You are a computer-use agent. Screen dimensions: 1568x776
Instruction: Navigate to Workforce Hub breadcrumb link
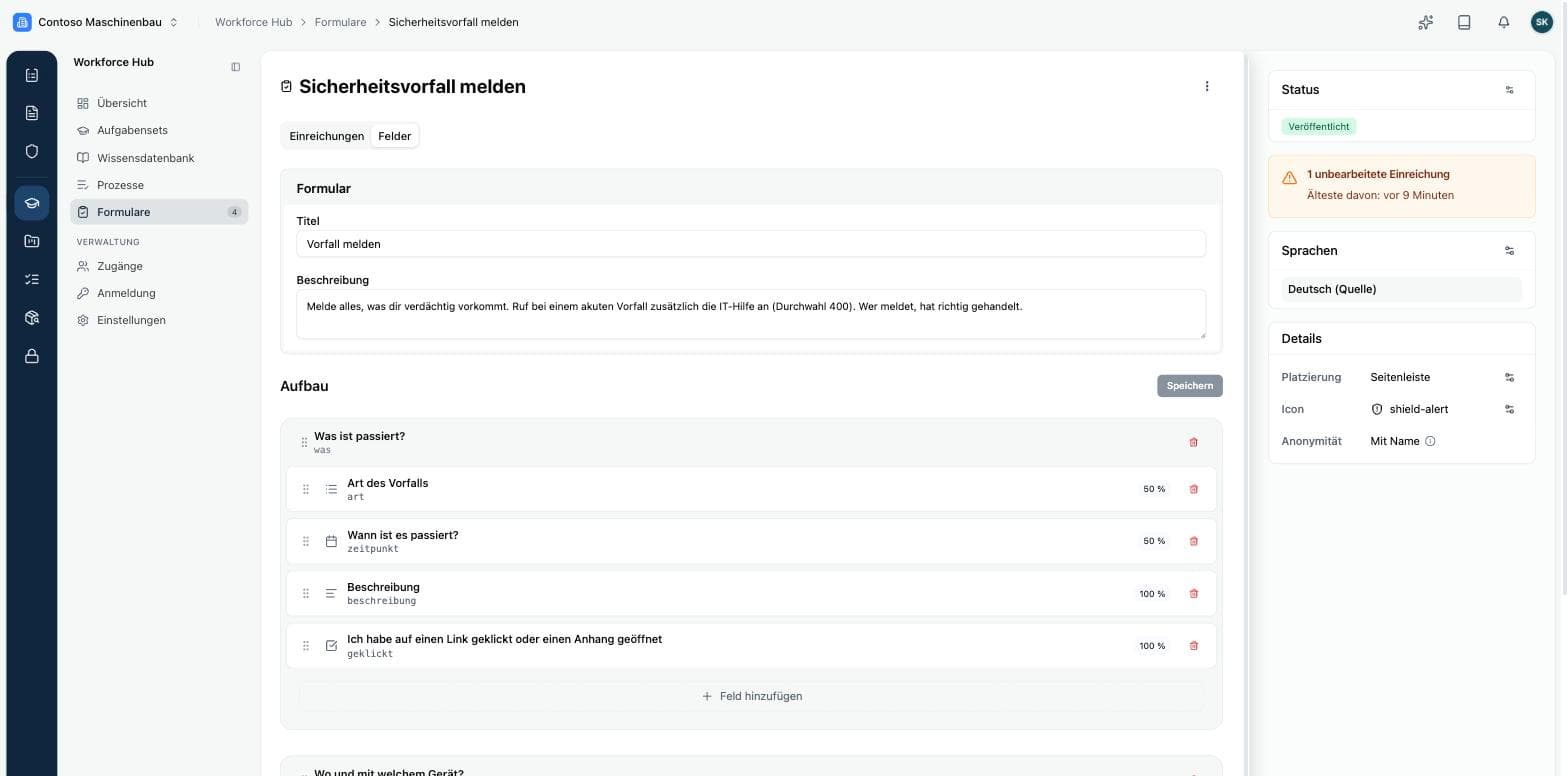(254, 22)
